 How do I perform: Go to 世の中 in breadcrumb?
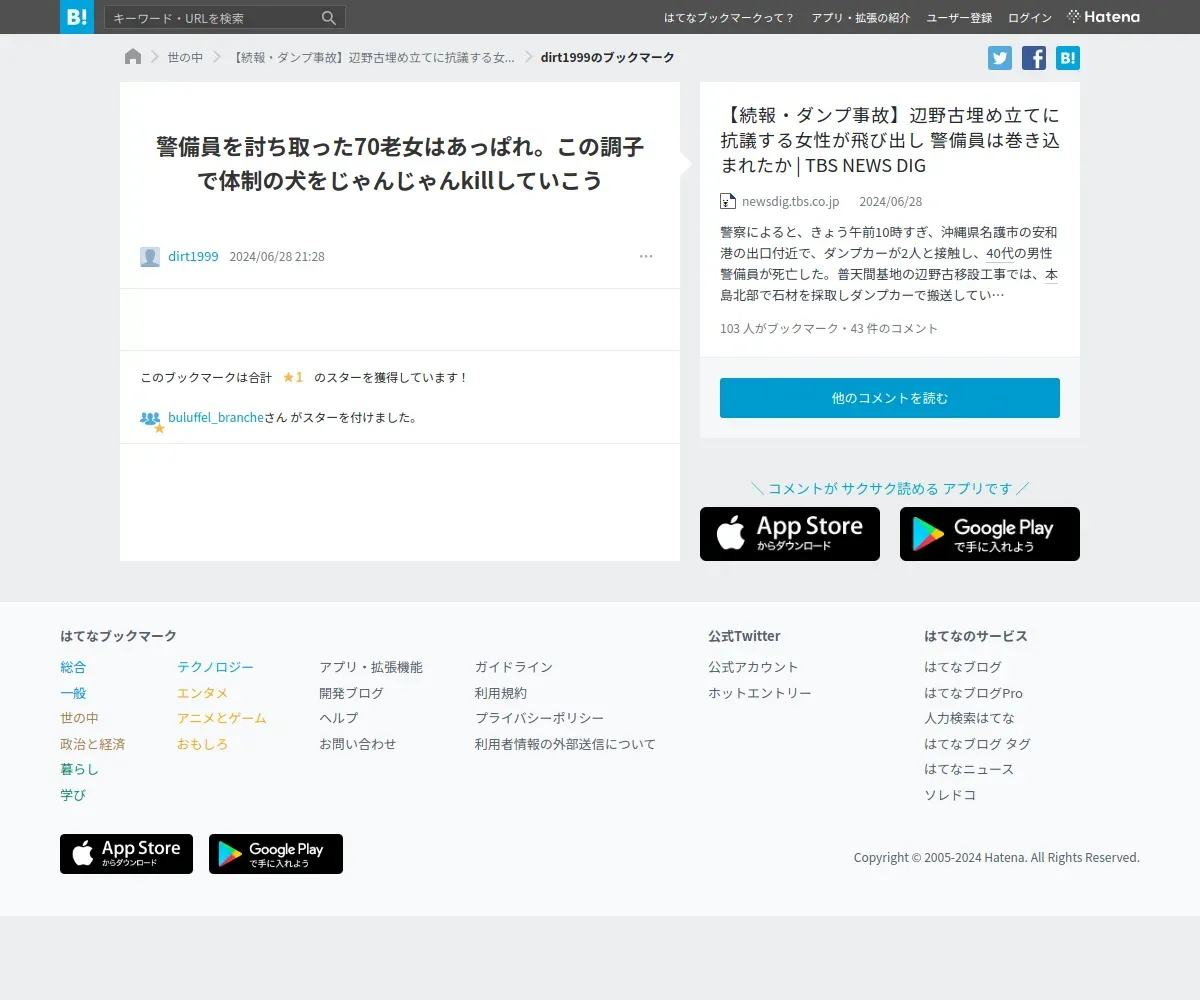[x=185, y=58]
